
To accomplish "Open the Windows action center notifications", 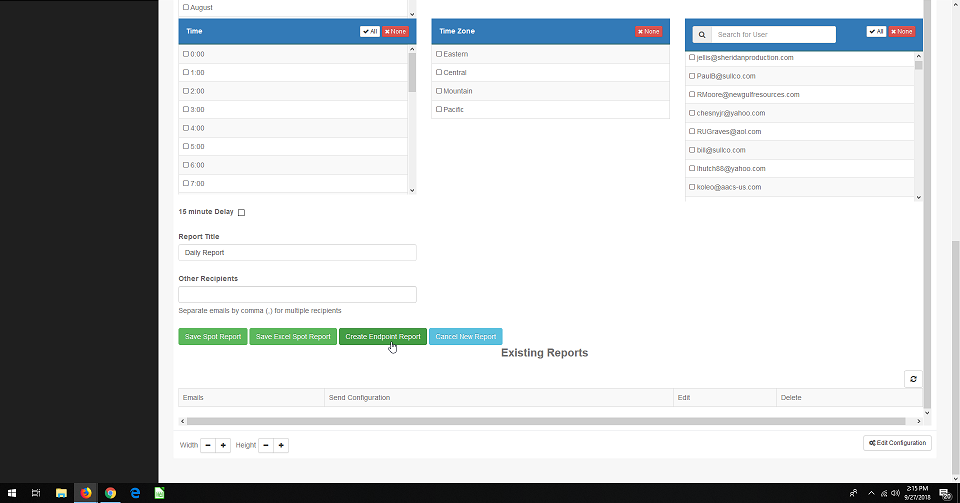I will point(944,493).
